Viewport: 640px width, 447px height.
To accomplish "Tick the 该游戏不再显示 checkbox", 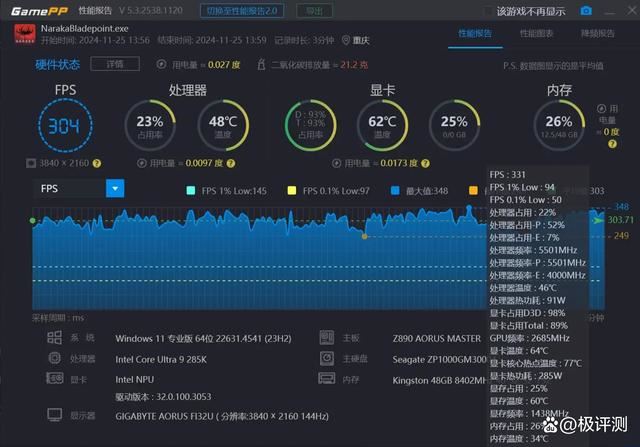I will coord(487,11).
